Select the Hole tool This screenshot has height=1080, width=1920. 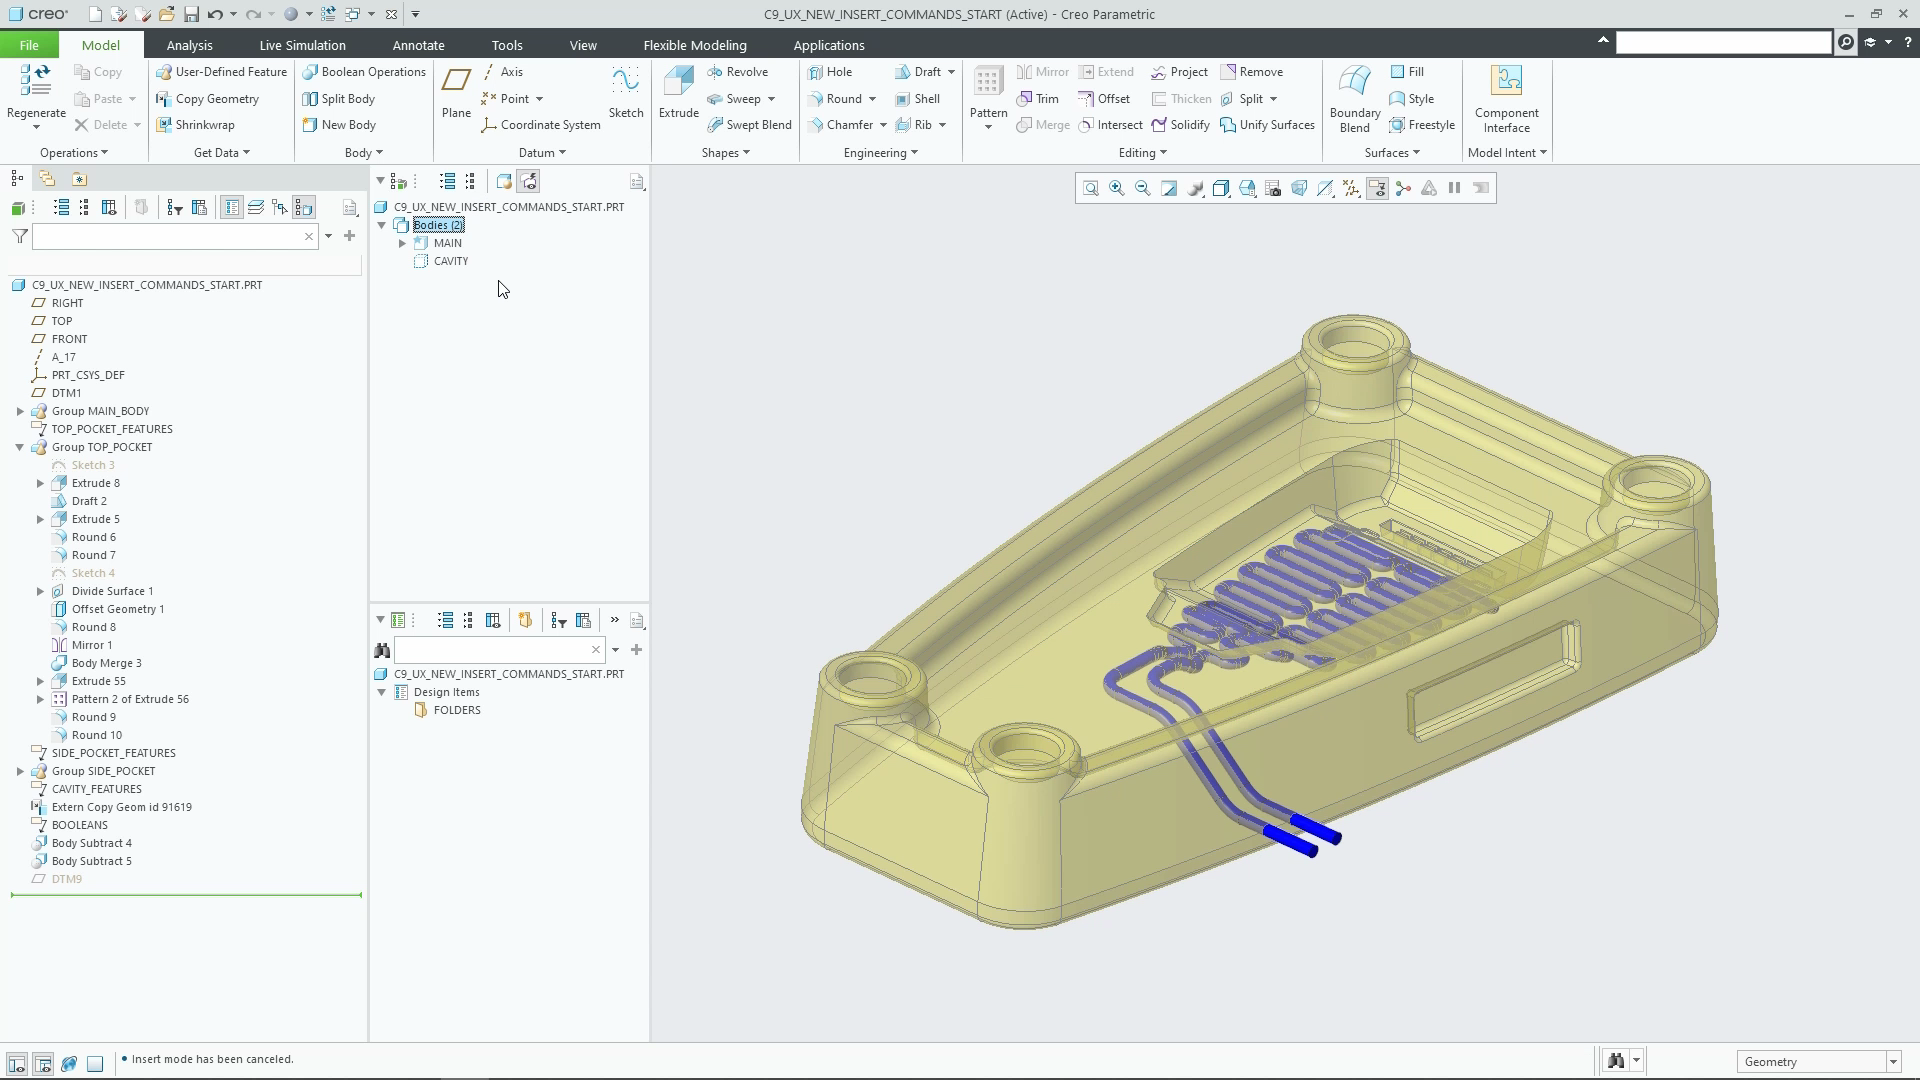tap(830, 72)
